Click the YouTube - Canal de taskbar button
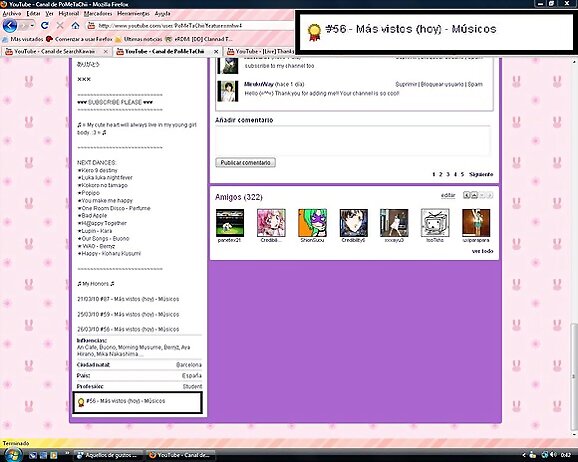This screenshot has width=578, height=462. [180, 455]
